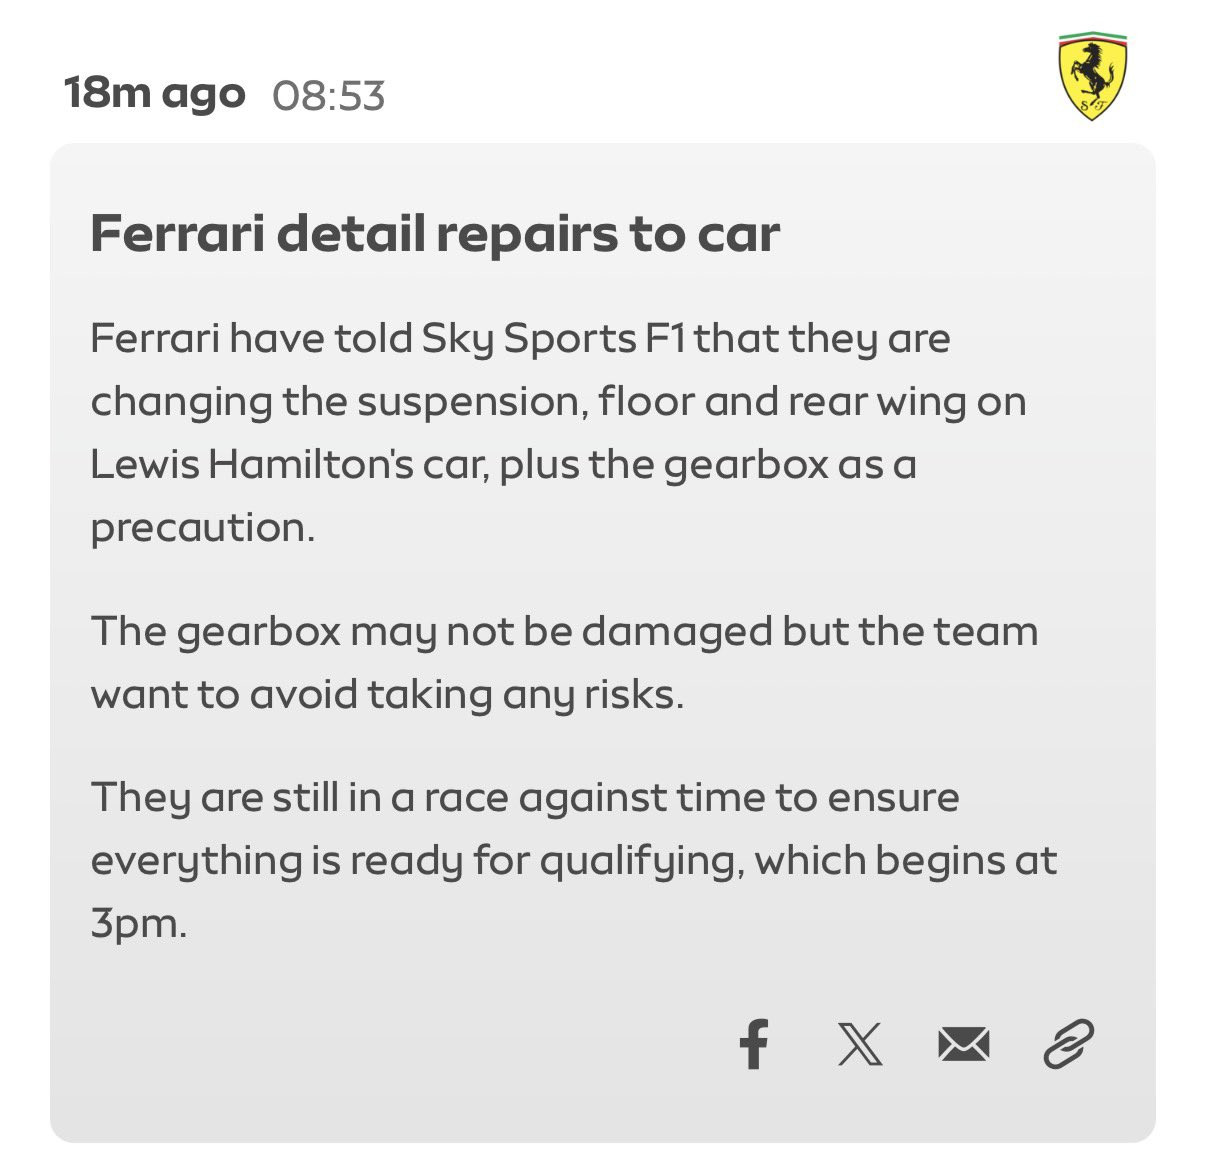Click the word 'precaution.' in first paragraph
The height and width of the screenshot is (1173, 1206).
202,528
